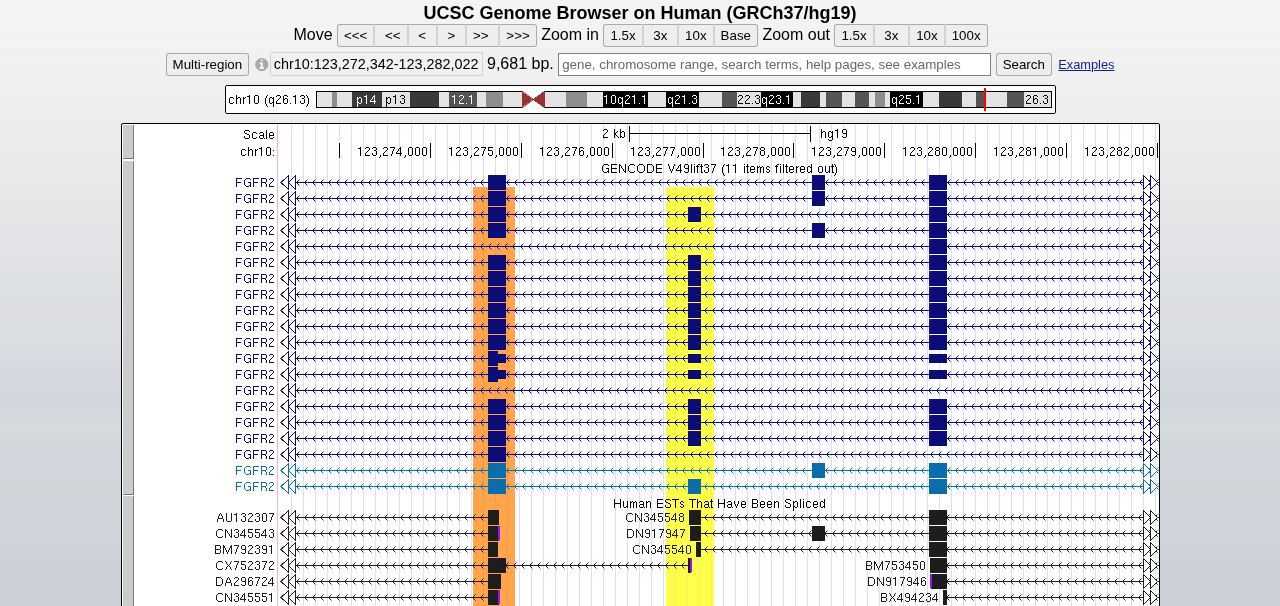1280x606 pixels.
Task: Select EST label DA296724
Action: click(x=245, y=582)
